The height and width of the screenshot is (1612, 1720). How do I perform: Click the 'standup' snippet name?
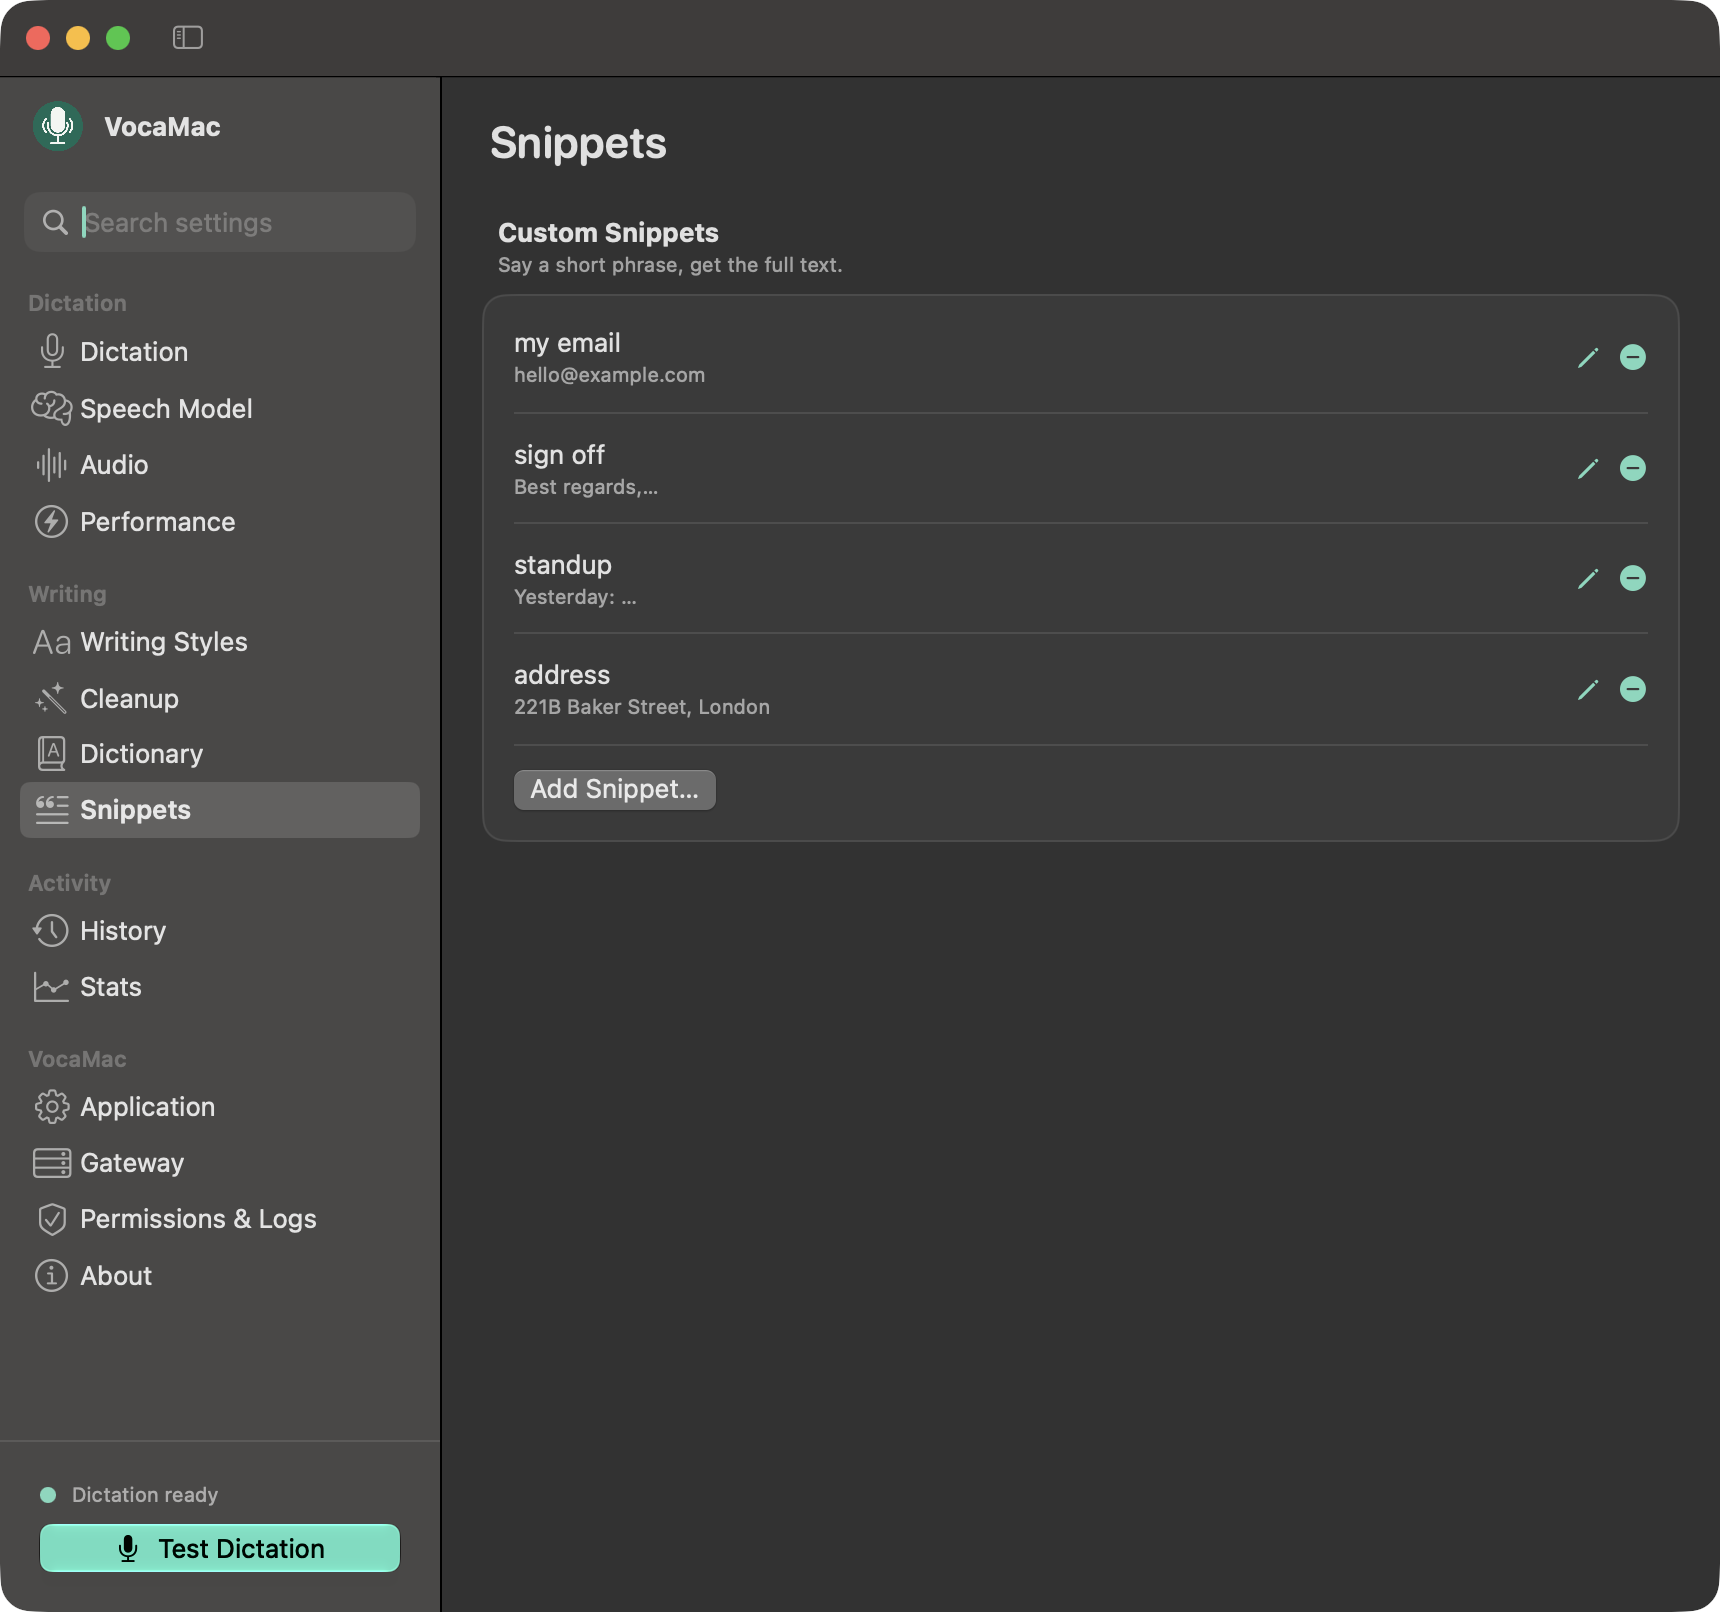563,566
